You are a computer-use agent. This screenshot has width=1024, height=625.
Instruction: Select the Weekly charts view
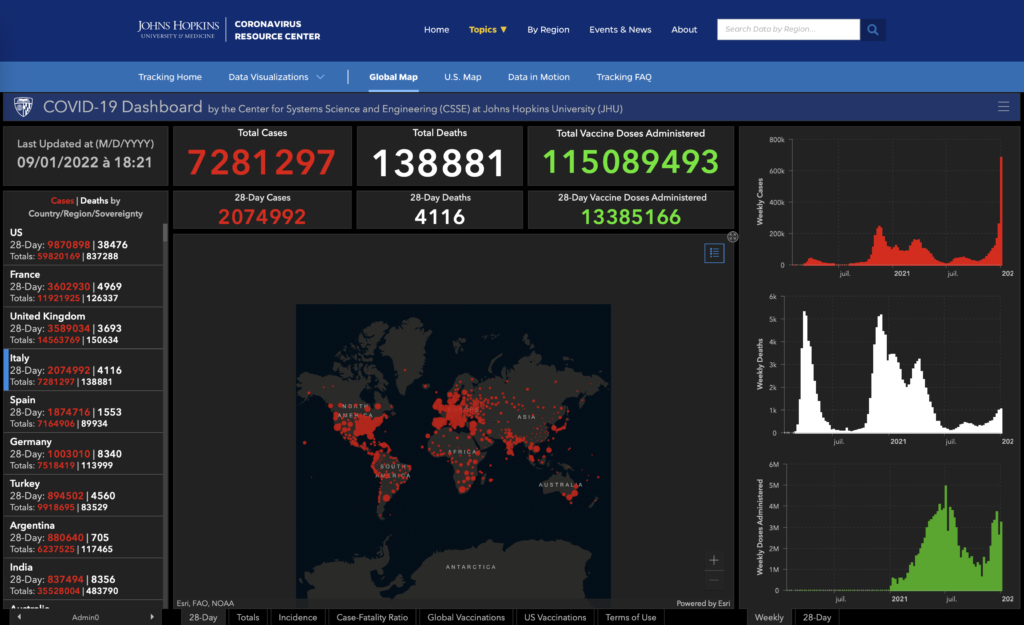coord(768,617)
